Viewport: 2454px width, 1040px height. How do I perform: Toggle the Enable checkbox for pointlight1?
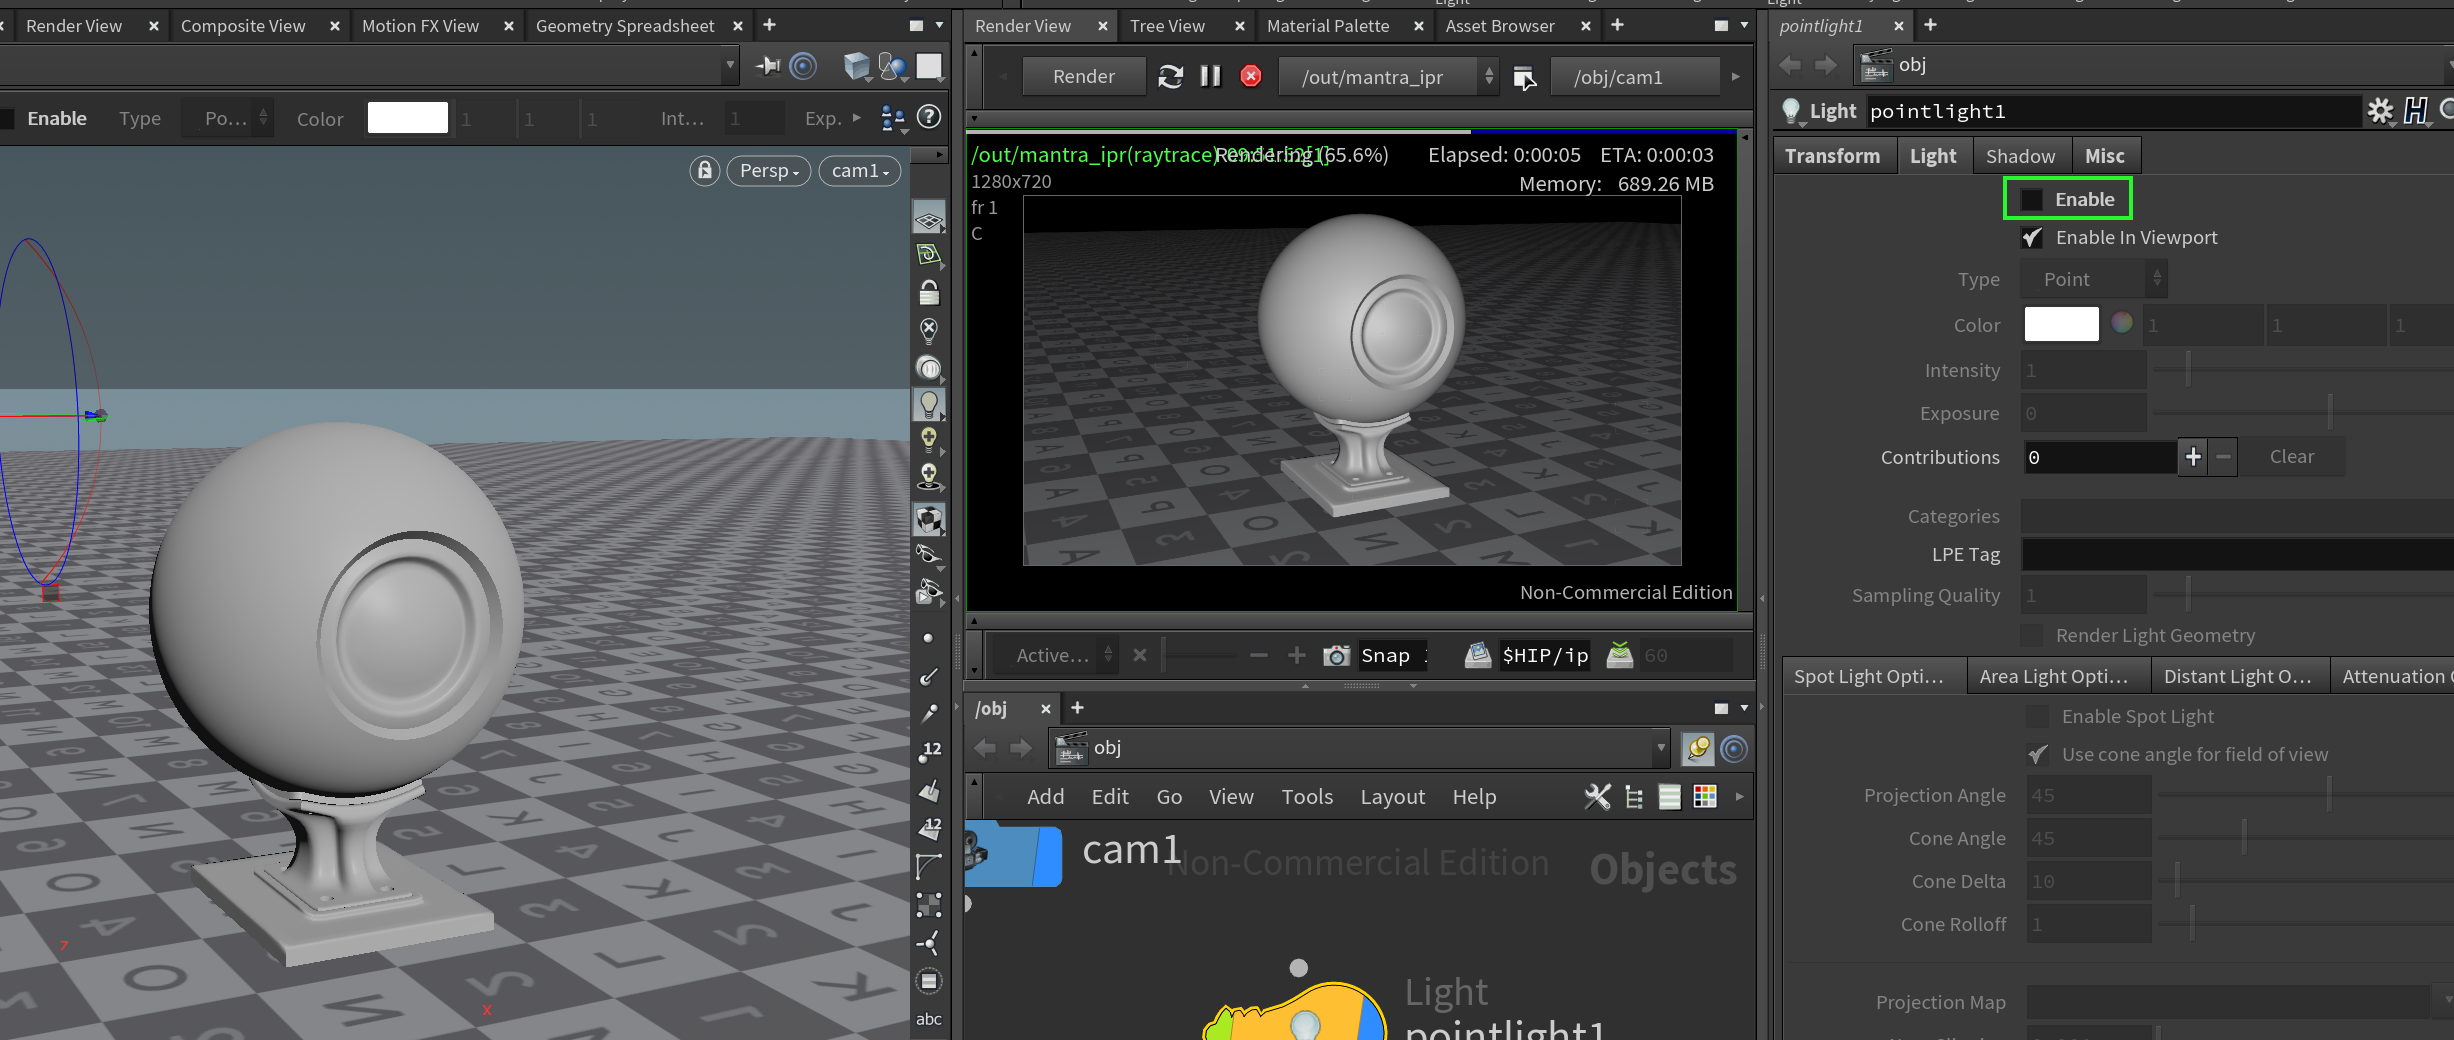(x=2031, y=199)
